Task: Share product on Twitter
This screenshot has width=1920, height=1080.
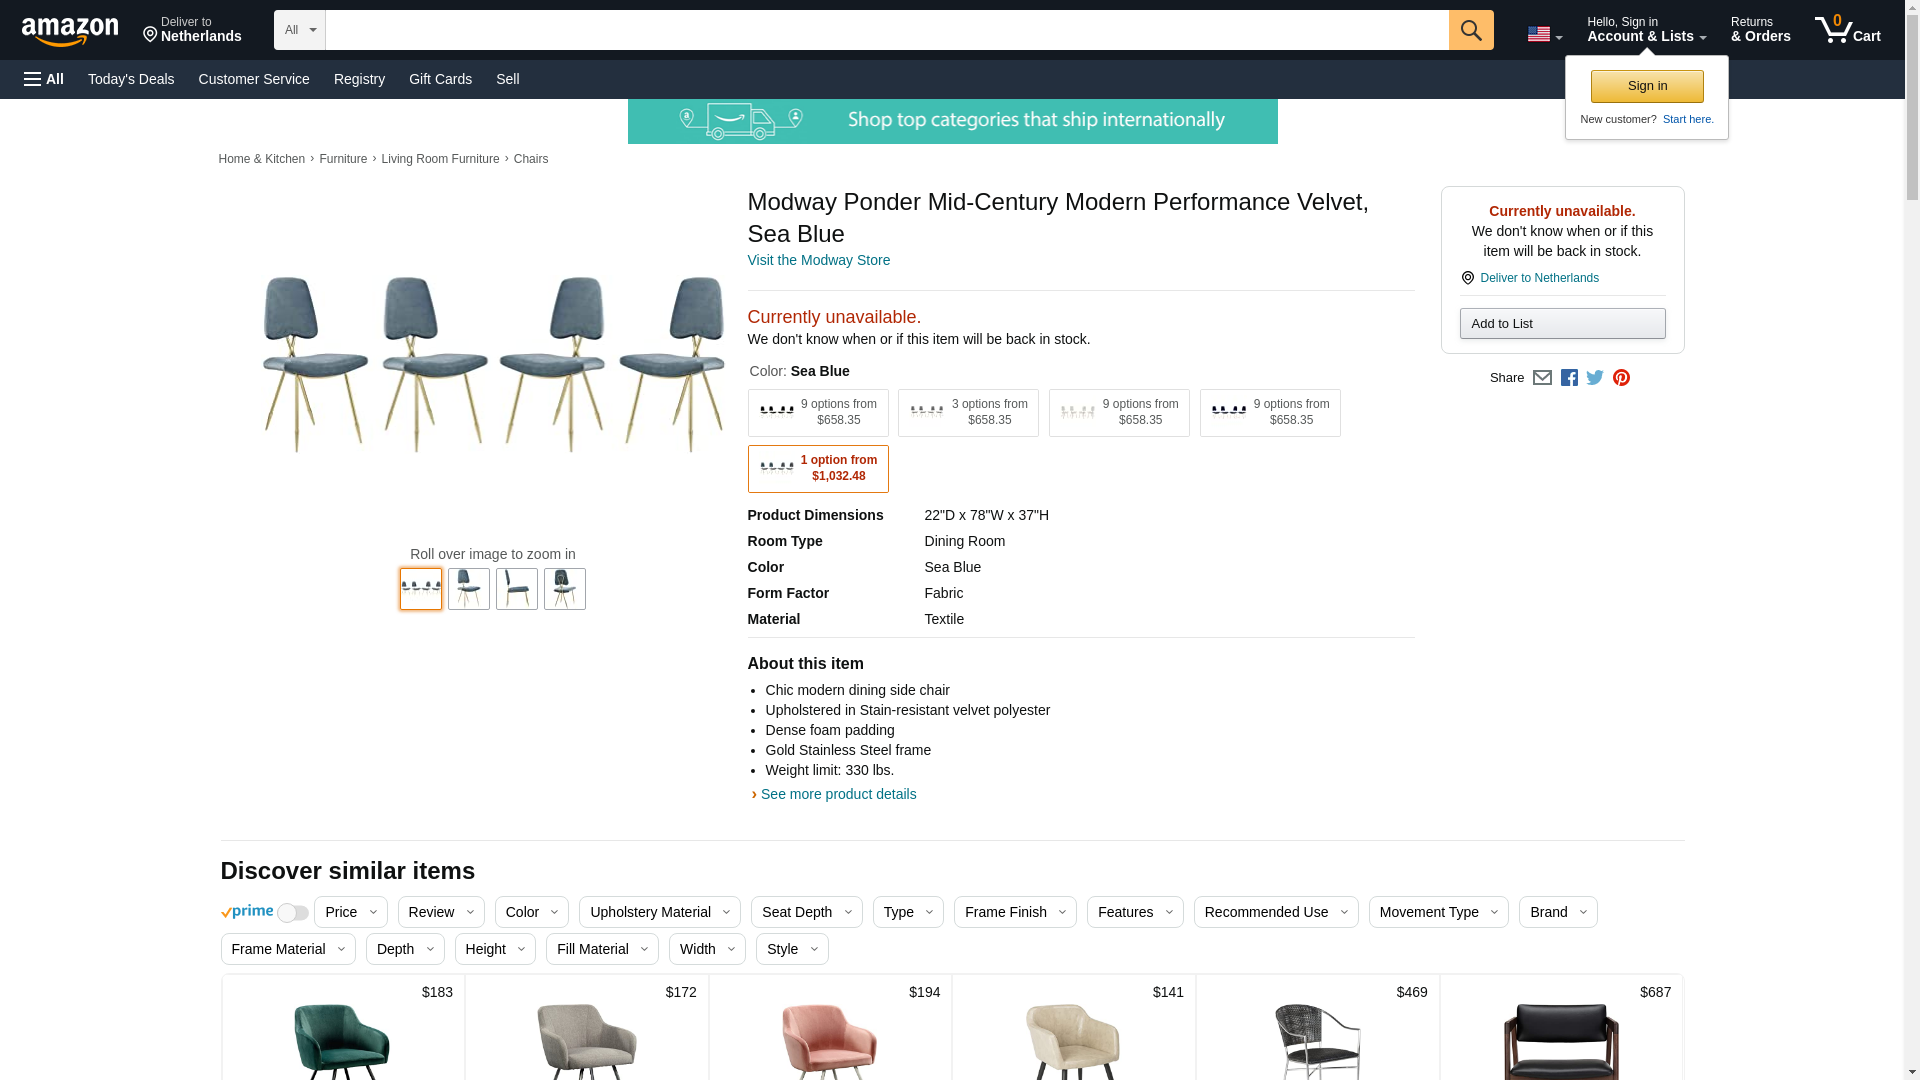Action: [1595, 378]
